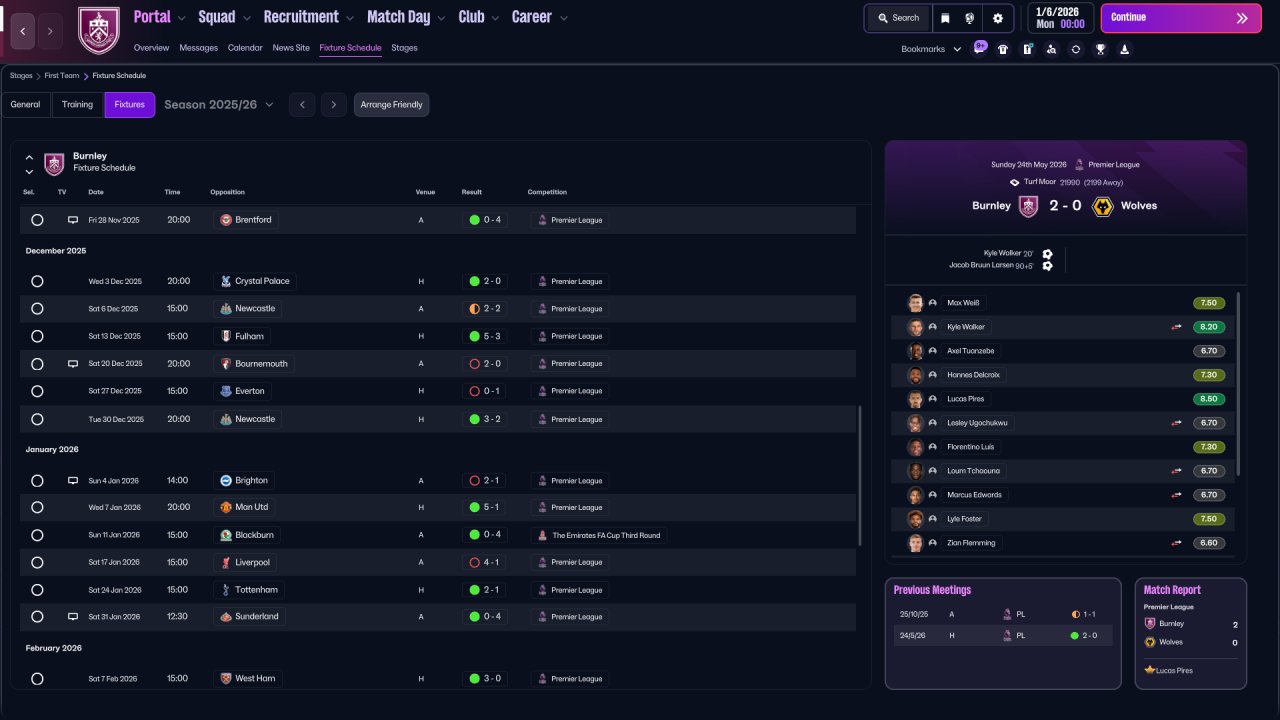Select the Man Utd fixture radio button
The image size is (1280, 720).
(37, 507)
